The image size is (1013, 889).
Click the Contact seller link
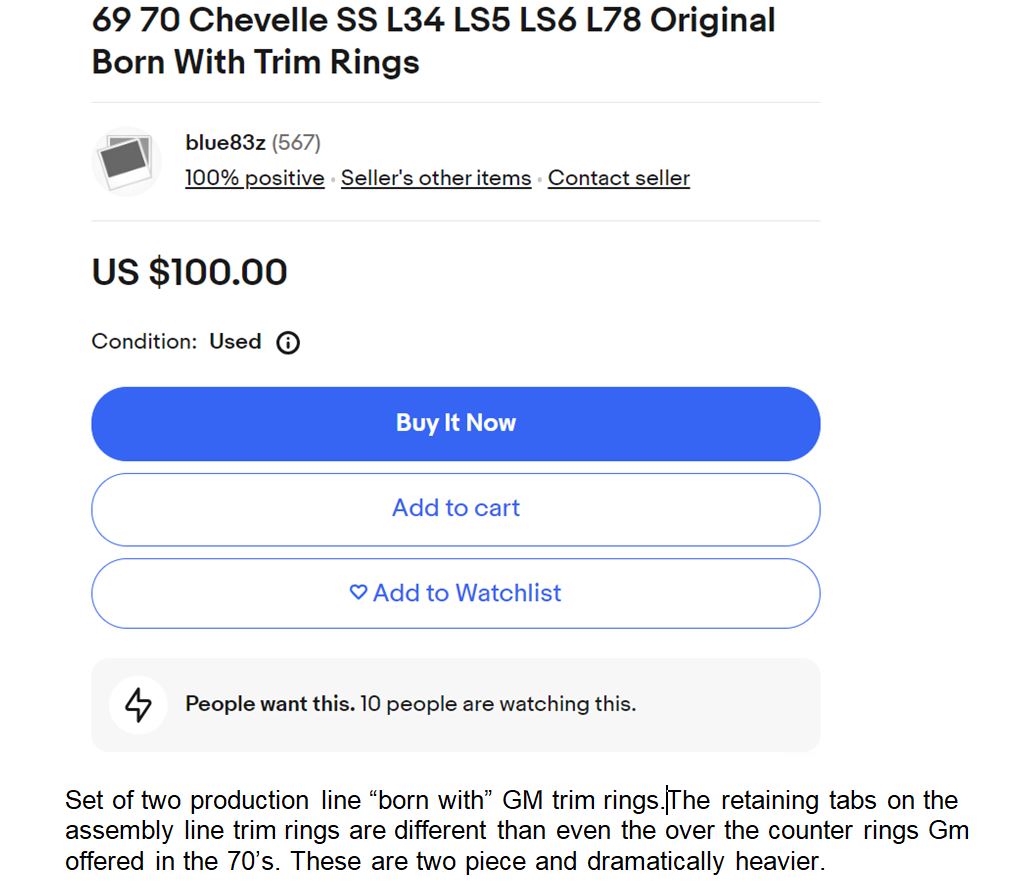618,178
